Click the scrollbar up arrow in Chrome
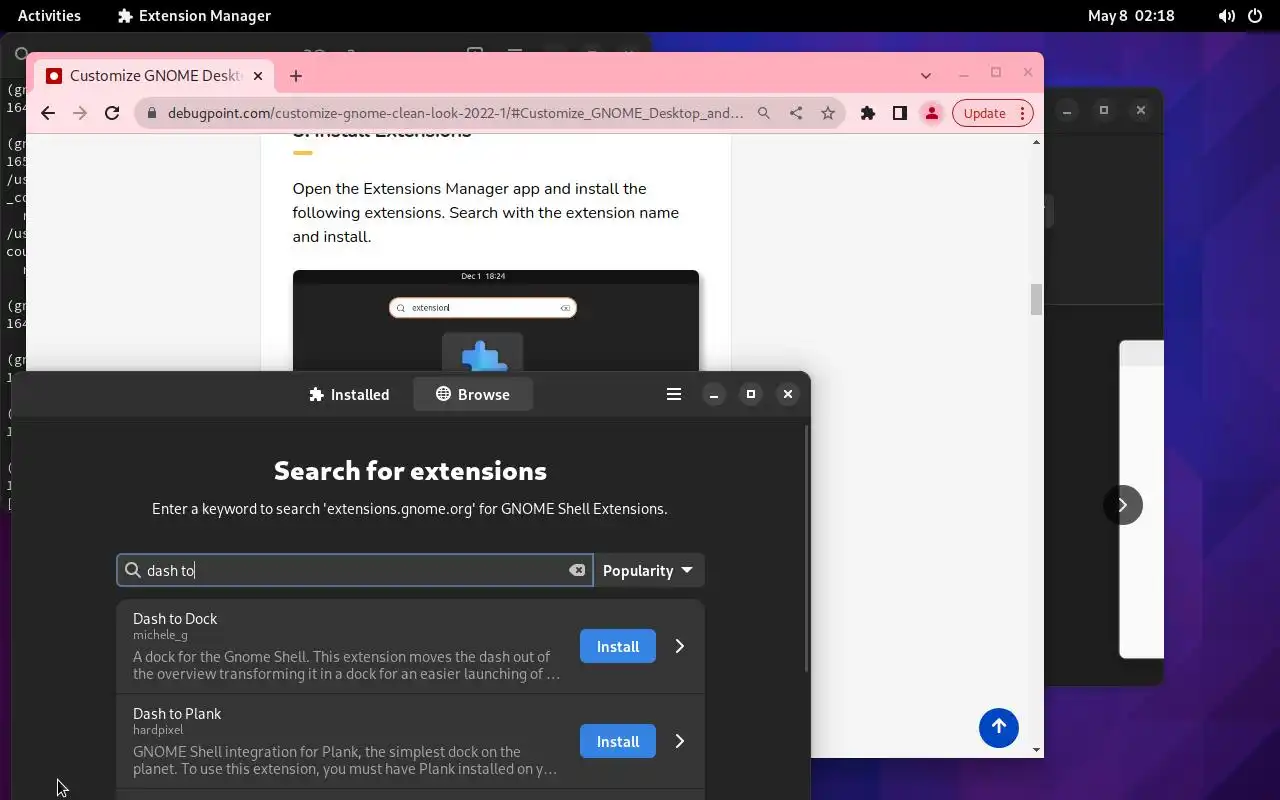 point(1036,142)
